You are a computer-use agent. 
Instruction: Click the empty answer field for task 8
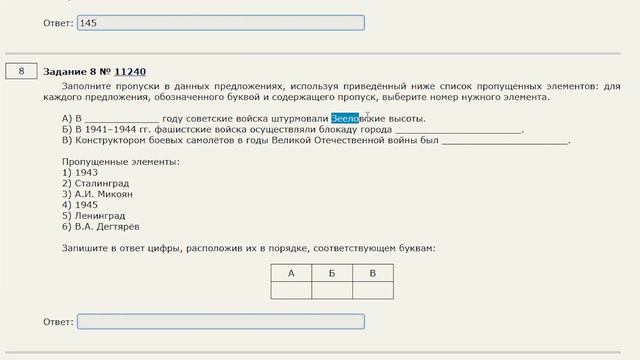221,322
